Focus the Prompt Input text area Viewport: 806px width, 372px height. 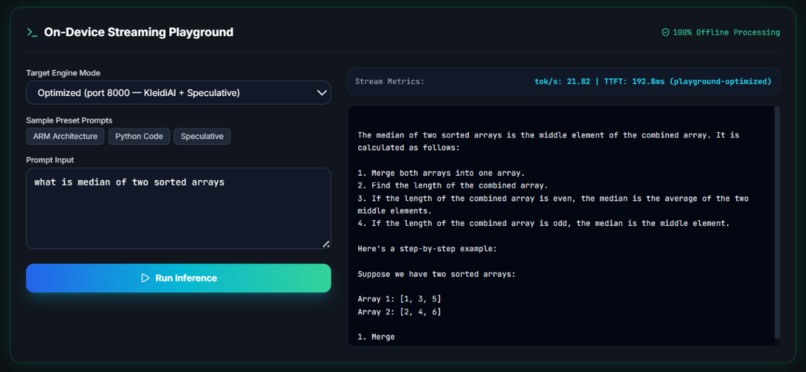(x=178, y=208)
